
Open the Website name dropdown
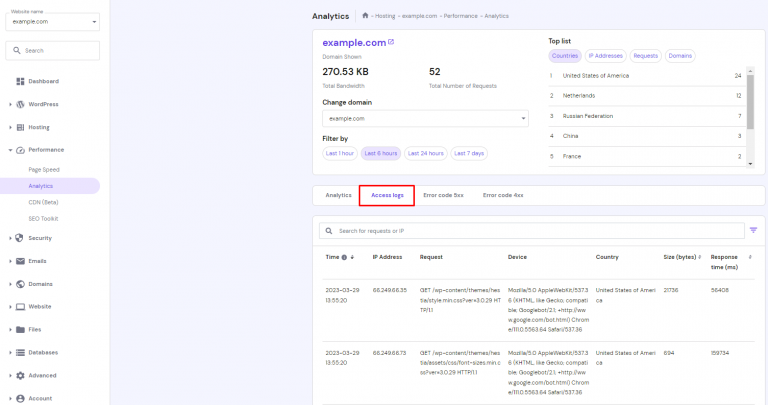(54, 21)
